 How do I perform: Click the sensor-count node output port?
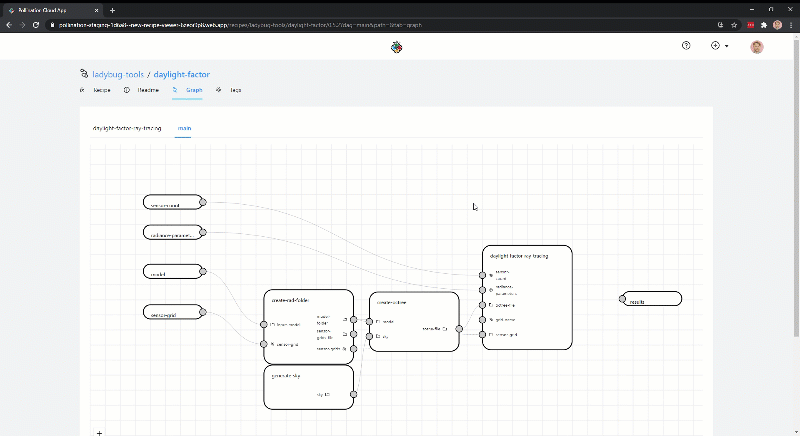point(203,202)
